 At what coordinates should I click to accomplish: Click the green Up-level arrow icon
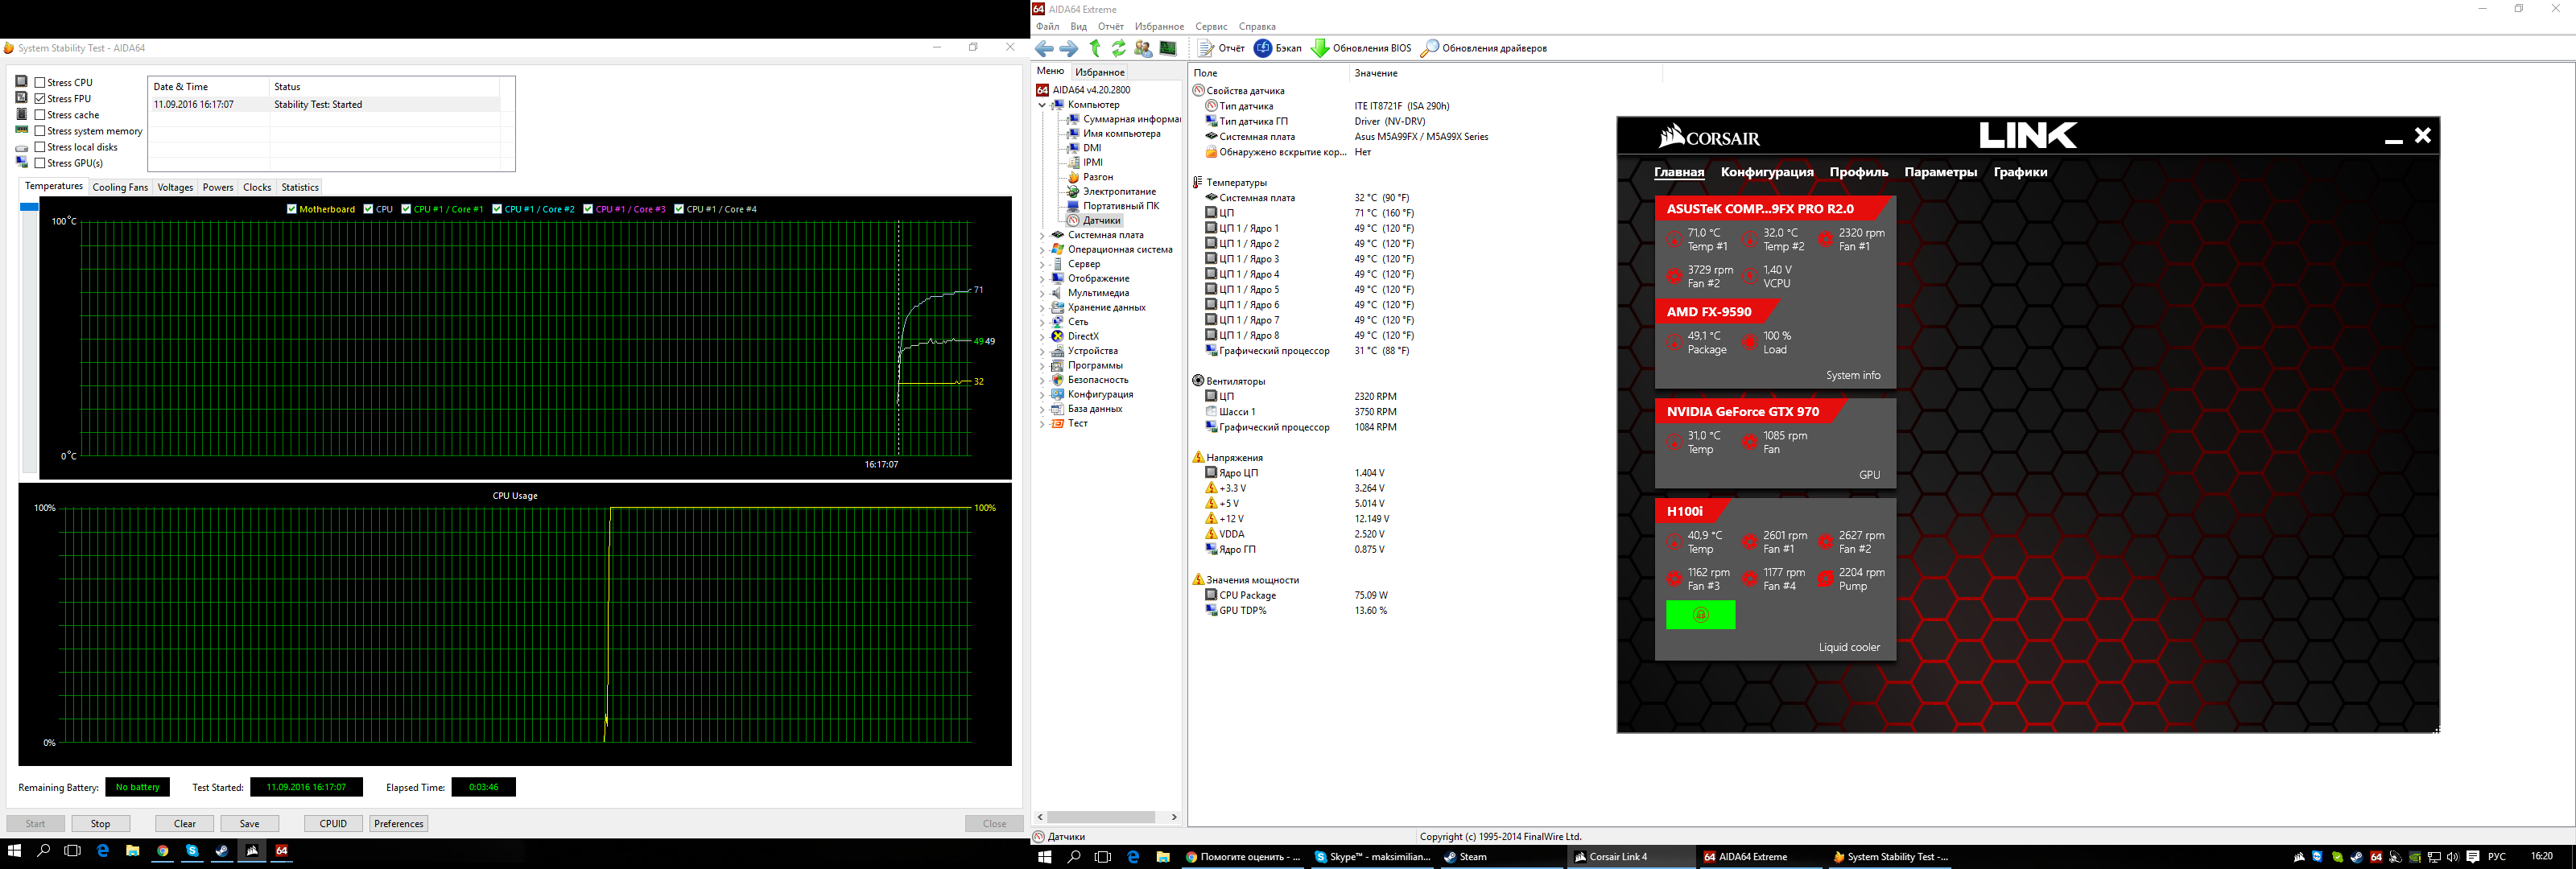point(1095,48)
